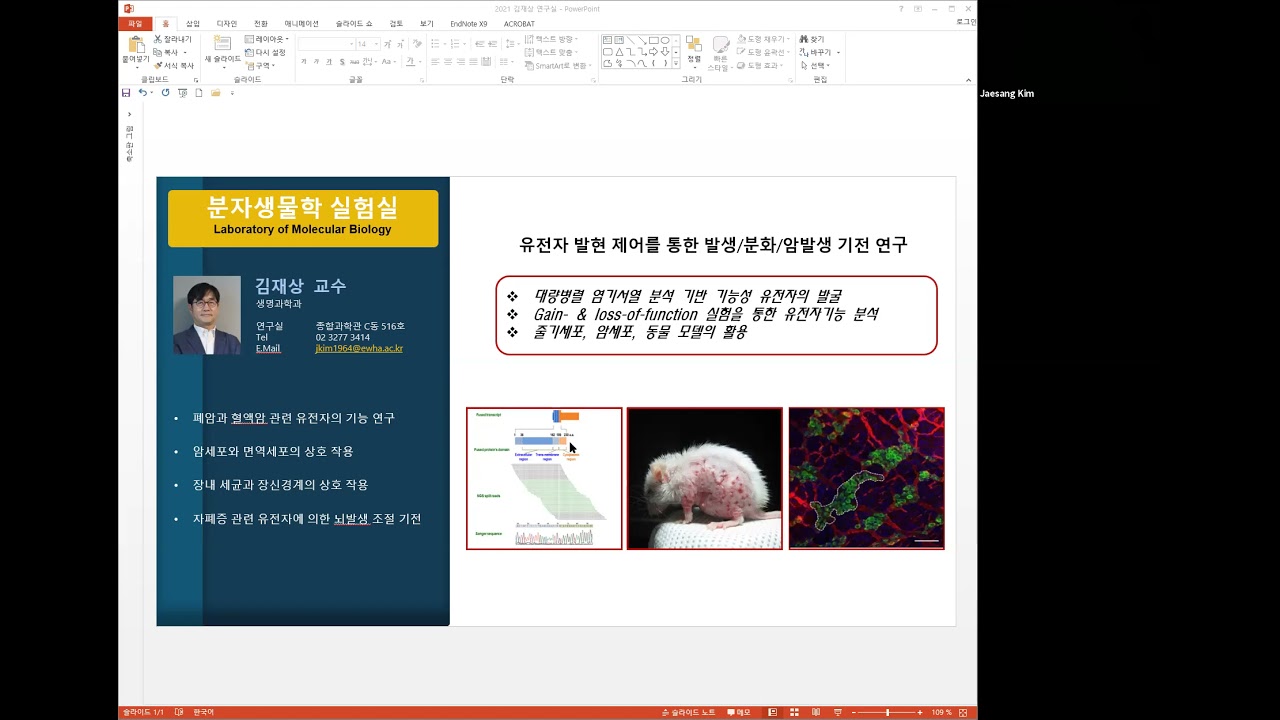Screen dimensions: 1280x720
Task: Select the rectangle shape in shapes gallery
Action: click(654, 40)
